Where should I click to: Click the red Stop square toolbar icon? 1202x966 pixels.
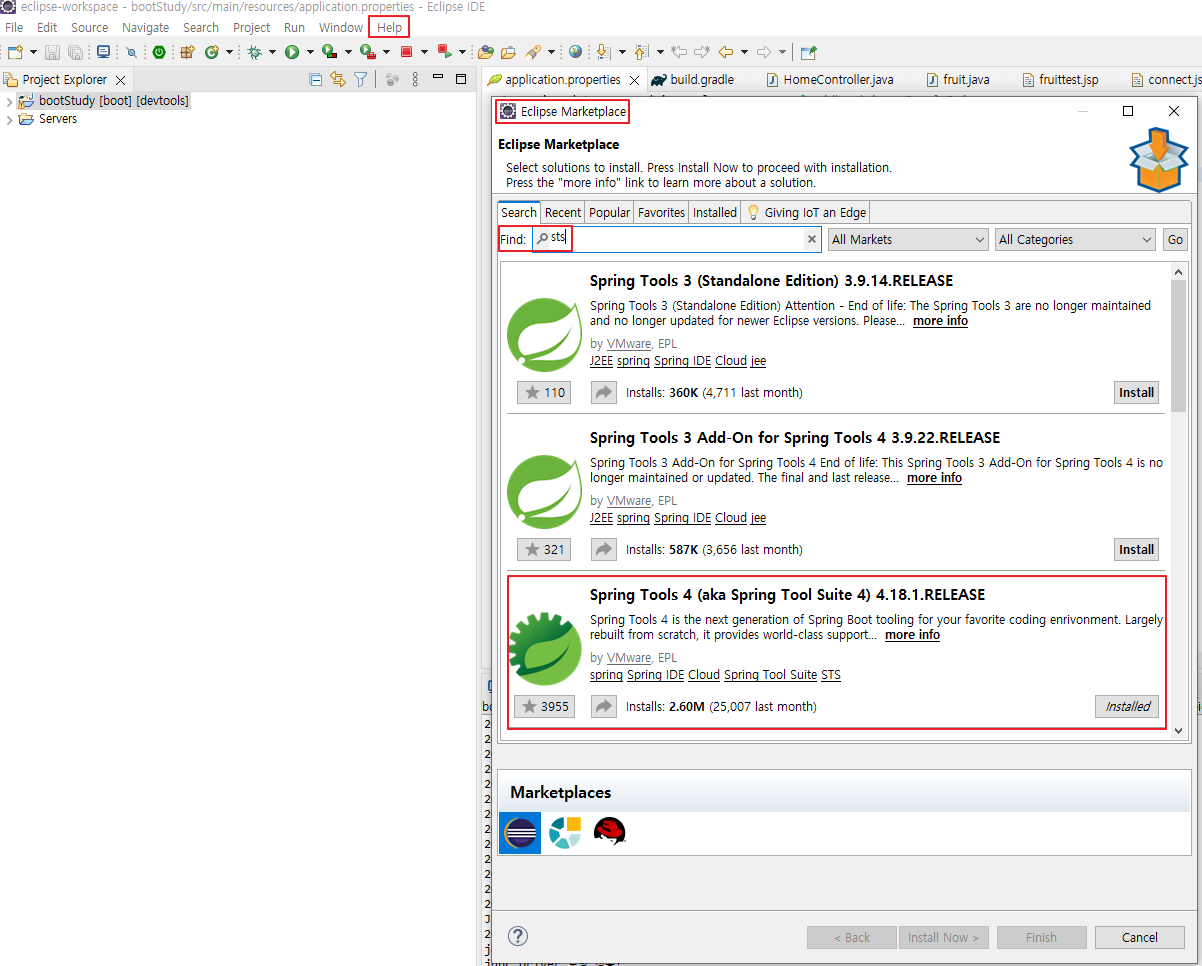[x=406, y=52]
